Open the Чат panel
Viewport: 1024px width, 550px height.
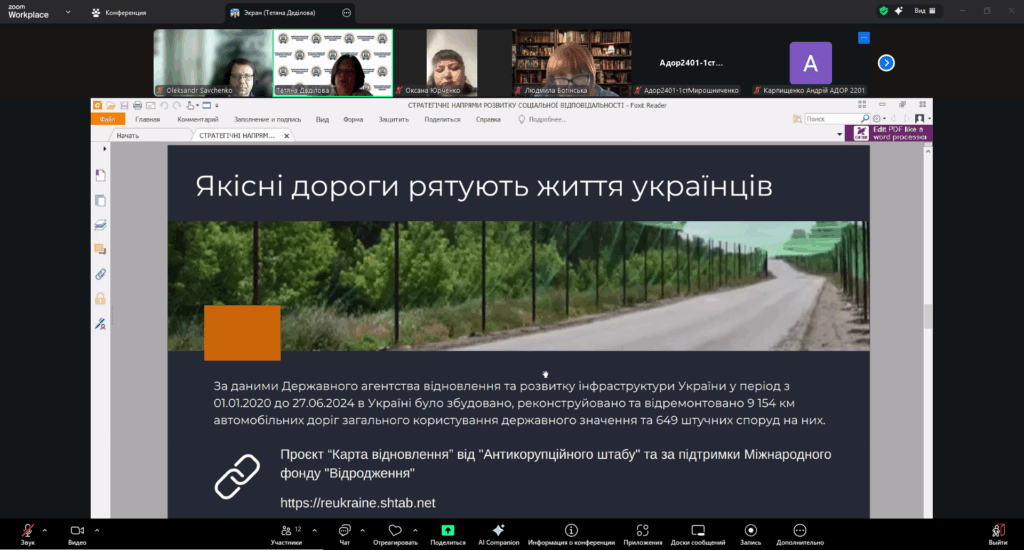click(344, 531)
